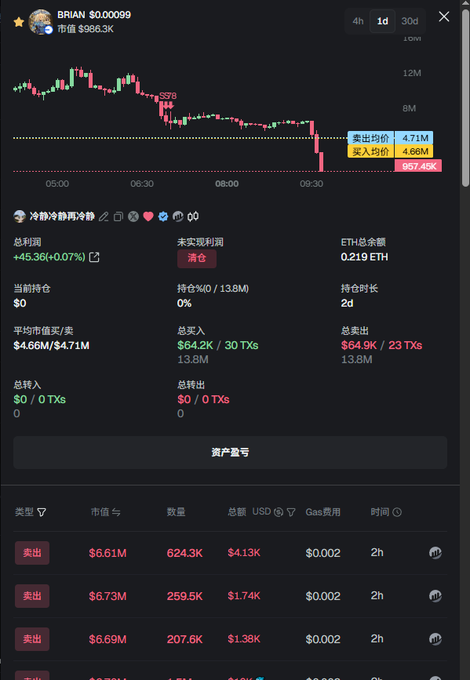This screenshot has width=470, height=680.
Task: Click the blue verified badge icon
Action: (x=163, y=216)
